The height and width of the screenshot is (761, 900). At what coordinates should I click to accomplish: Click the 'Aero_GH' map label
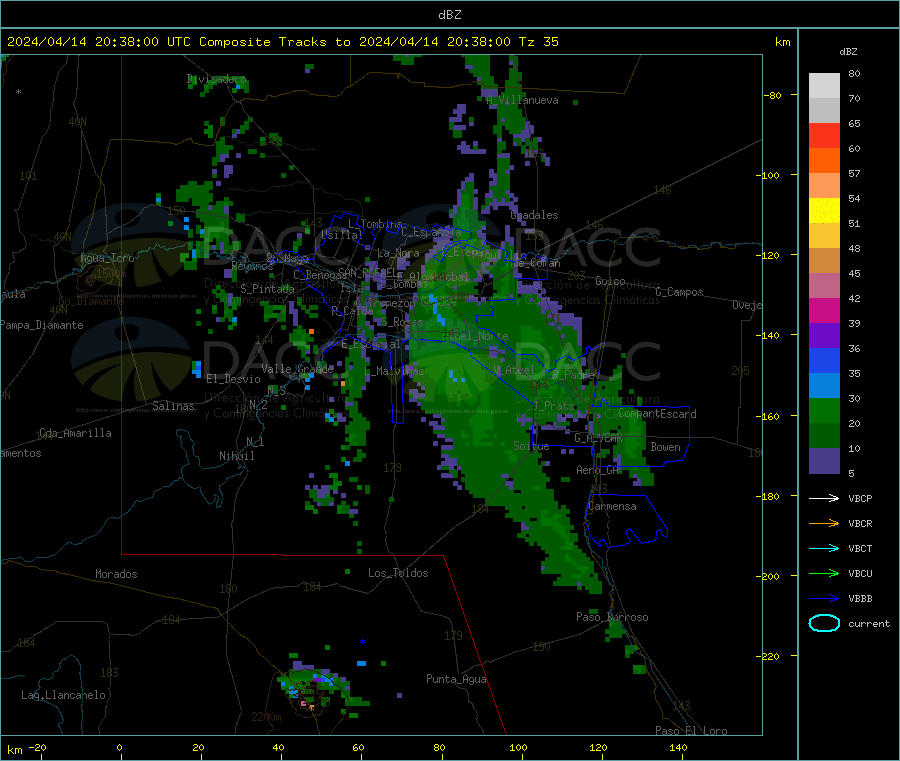click(598, 470)
